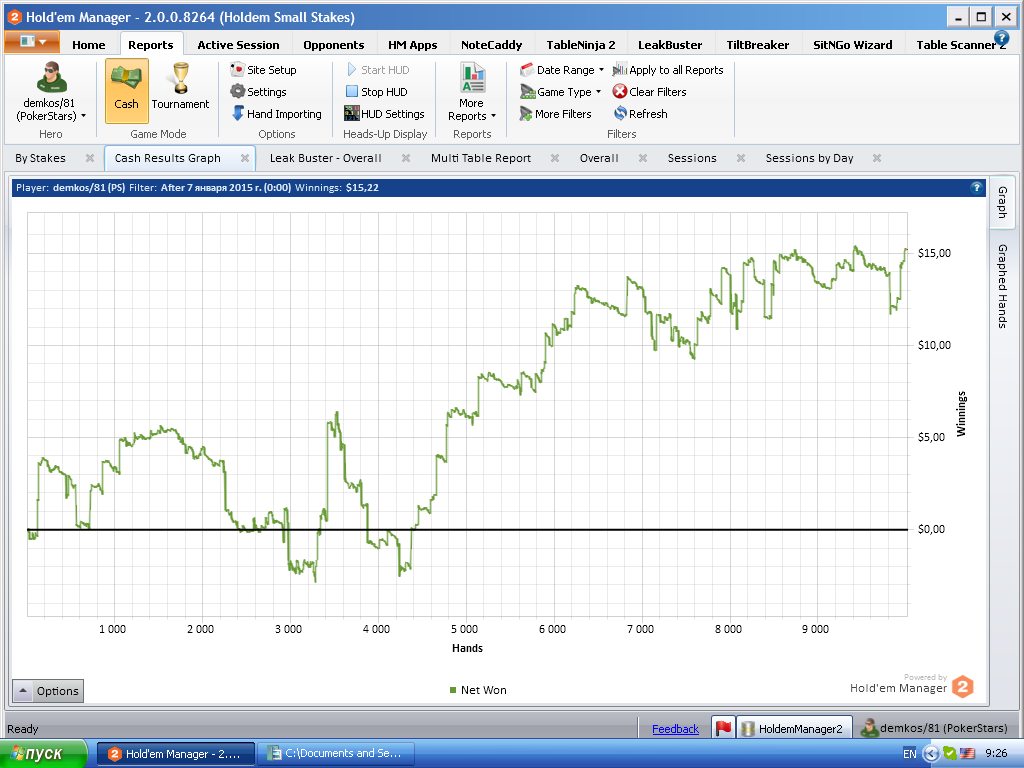Open the Graphed Hands side tab
Viewport: 1024px width, 768px height.
(x=1002, y=286)
